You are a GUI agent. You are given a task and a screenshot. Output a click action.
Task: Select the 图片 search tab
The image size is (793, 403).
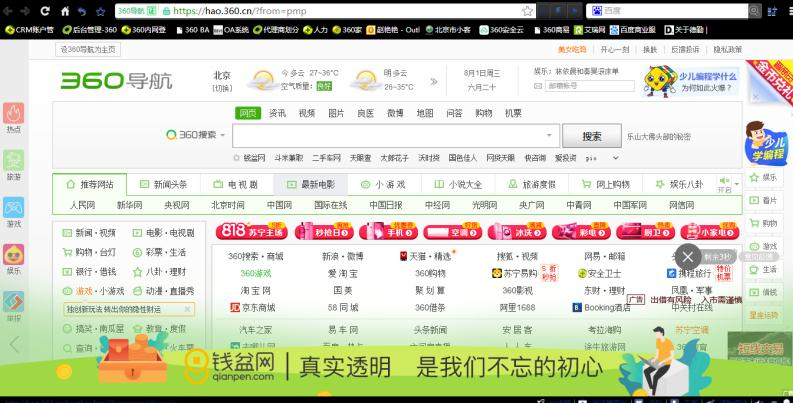click(336, 113)
